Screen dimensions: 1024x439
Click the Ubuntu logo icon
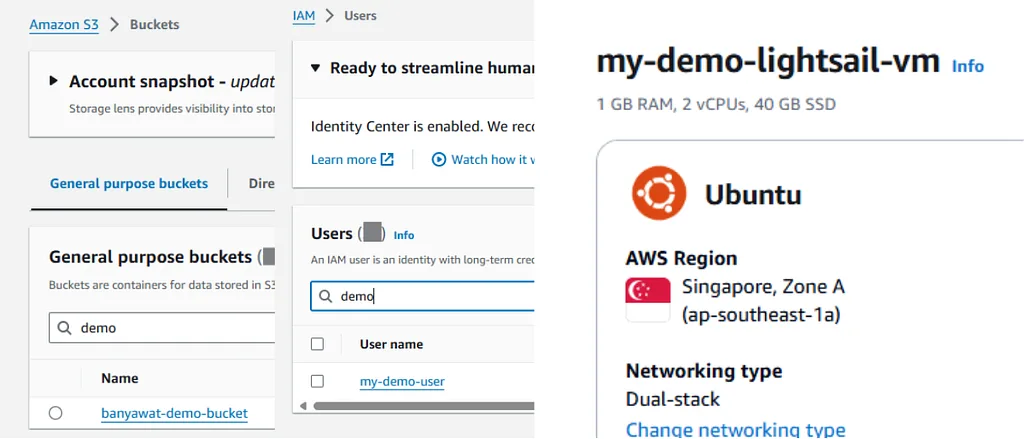[659, 193]
